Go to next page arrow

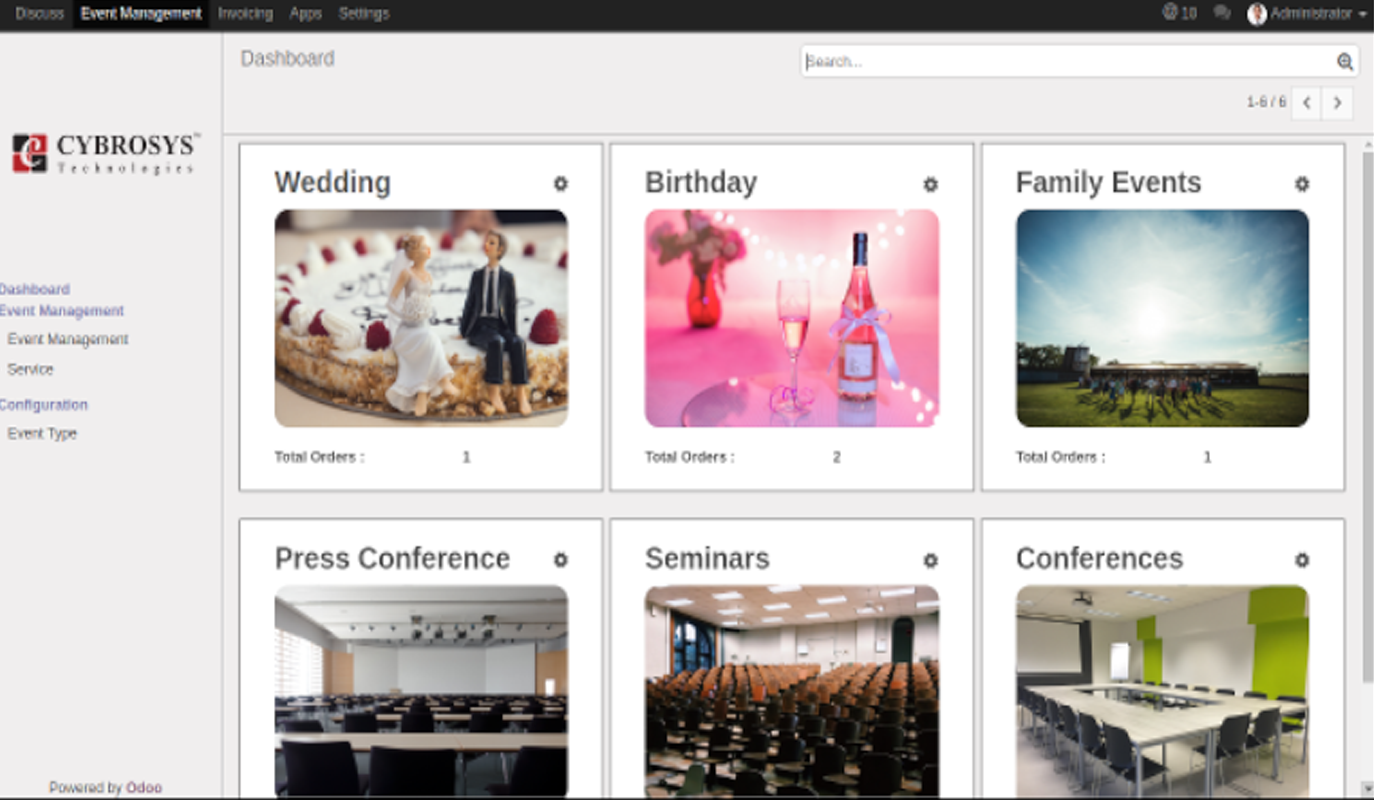1337,103
